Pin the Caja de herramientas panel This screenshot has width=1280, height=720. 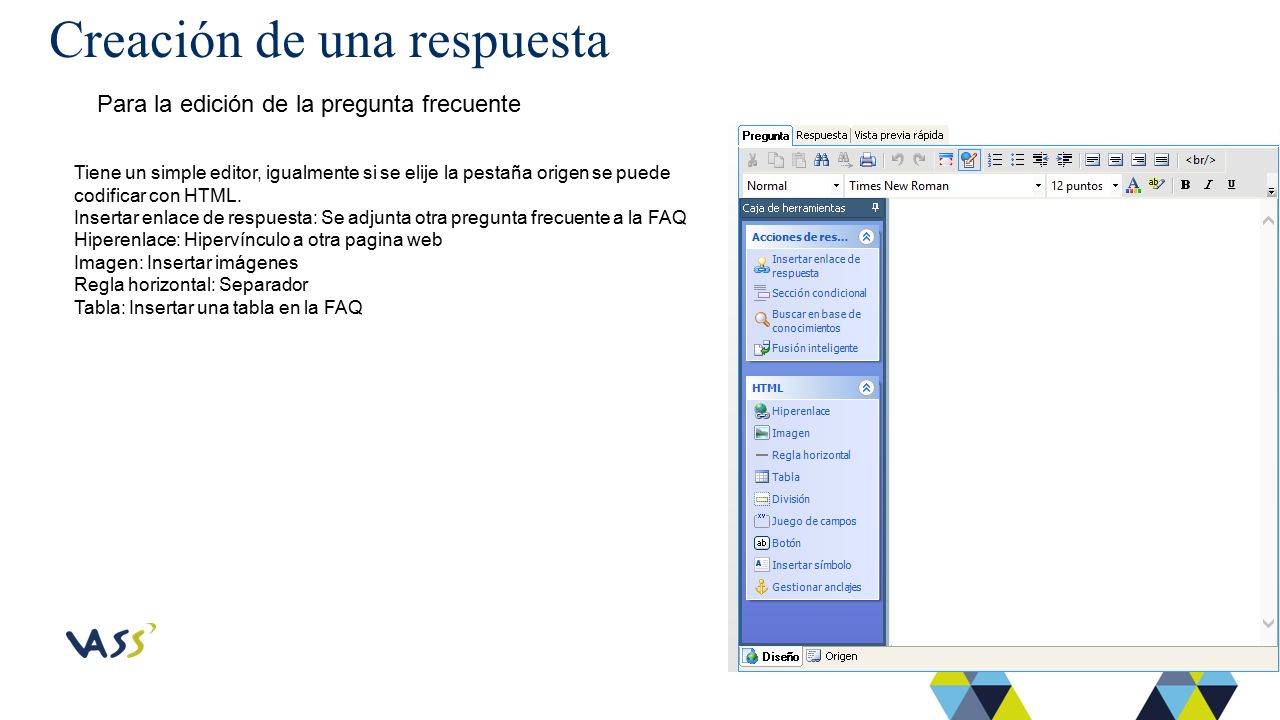tap(875, 208)
